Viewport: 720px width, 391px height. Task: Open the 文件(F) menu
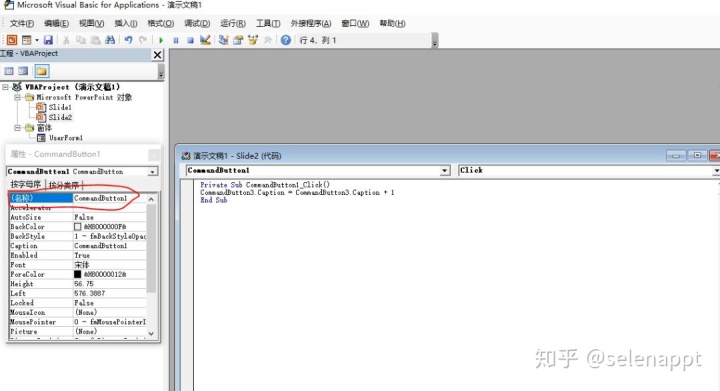22,23
